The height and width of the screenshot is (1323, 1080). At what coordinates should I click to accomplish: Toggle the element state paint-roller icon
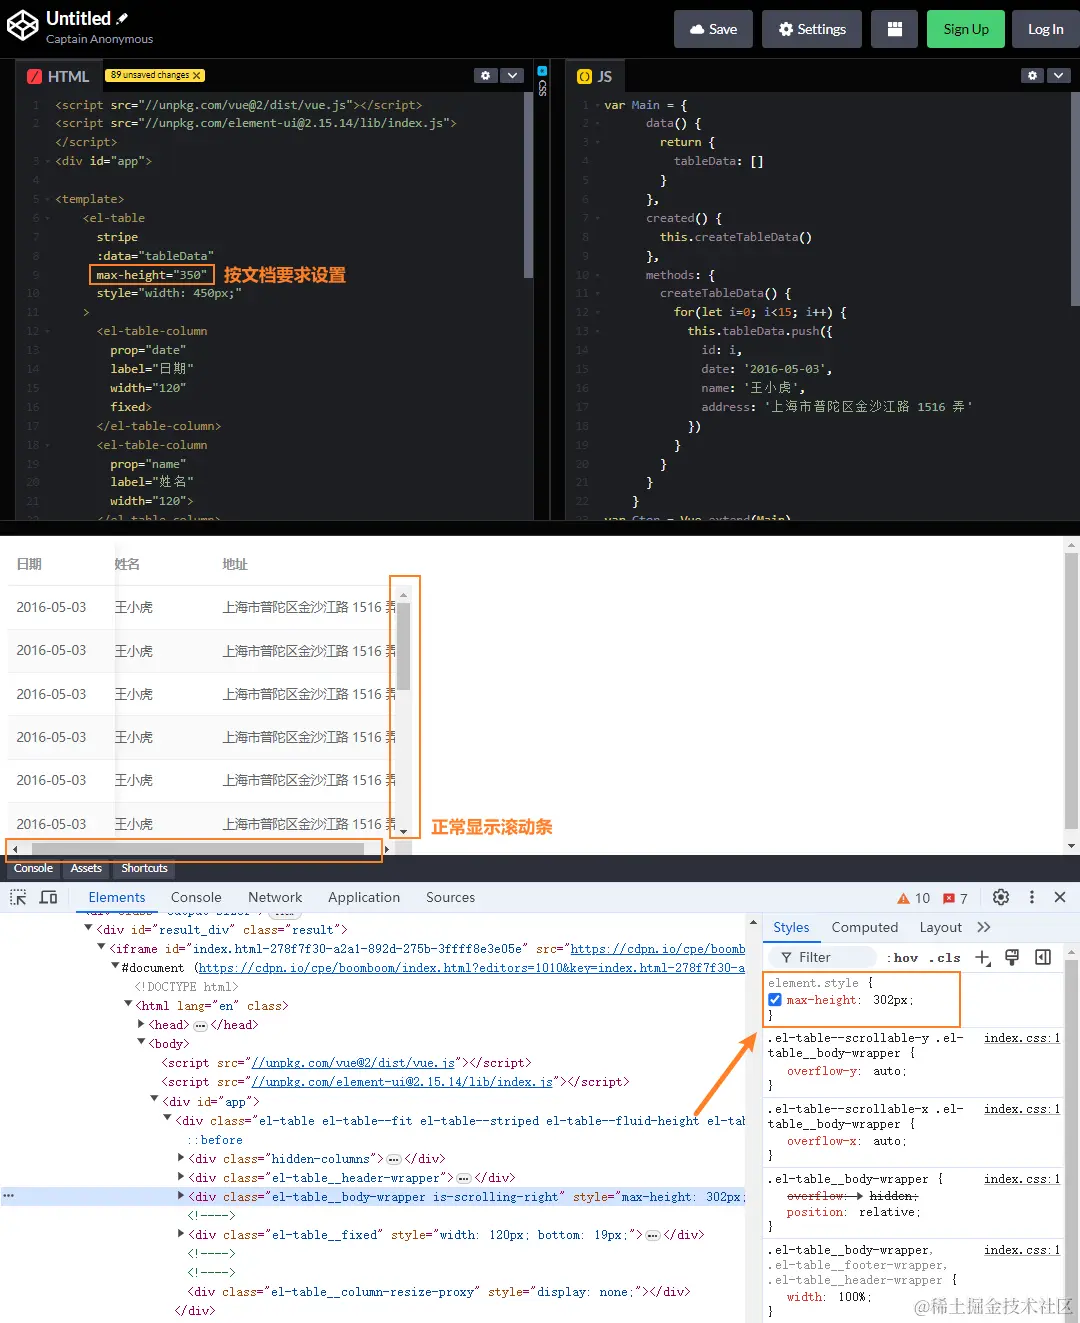1012,958
